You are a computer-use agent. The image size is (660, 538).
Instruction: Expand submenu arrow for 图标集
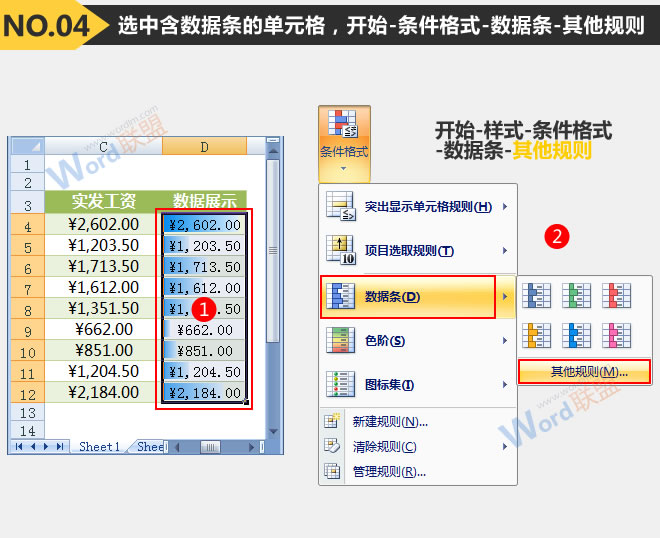pos(505,385)
